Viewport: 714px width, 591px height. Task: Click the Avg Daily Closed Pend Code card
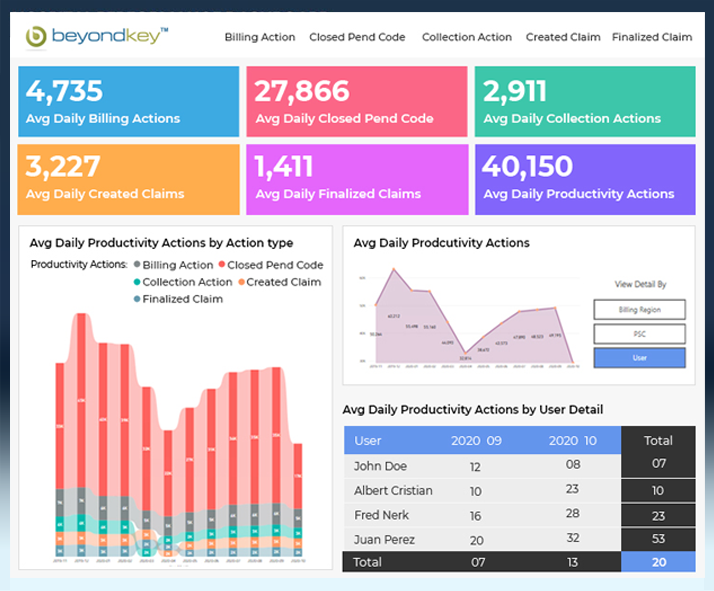point(357,102)
